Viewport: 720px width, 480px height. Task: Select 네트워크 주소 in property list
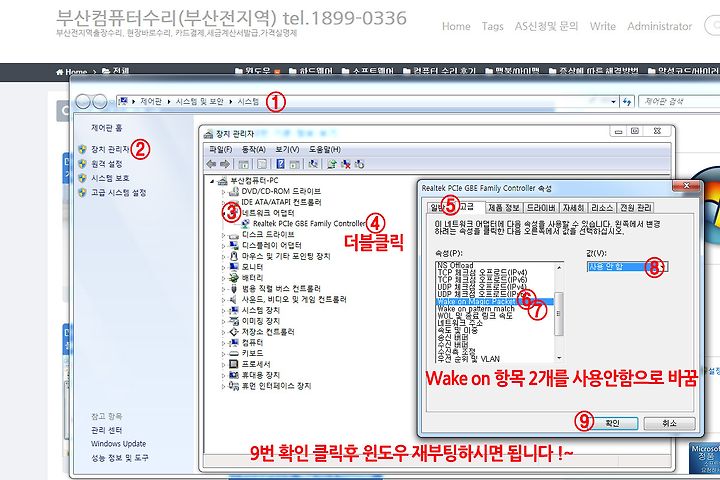[460, 323]
